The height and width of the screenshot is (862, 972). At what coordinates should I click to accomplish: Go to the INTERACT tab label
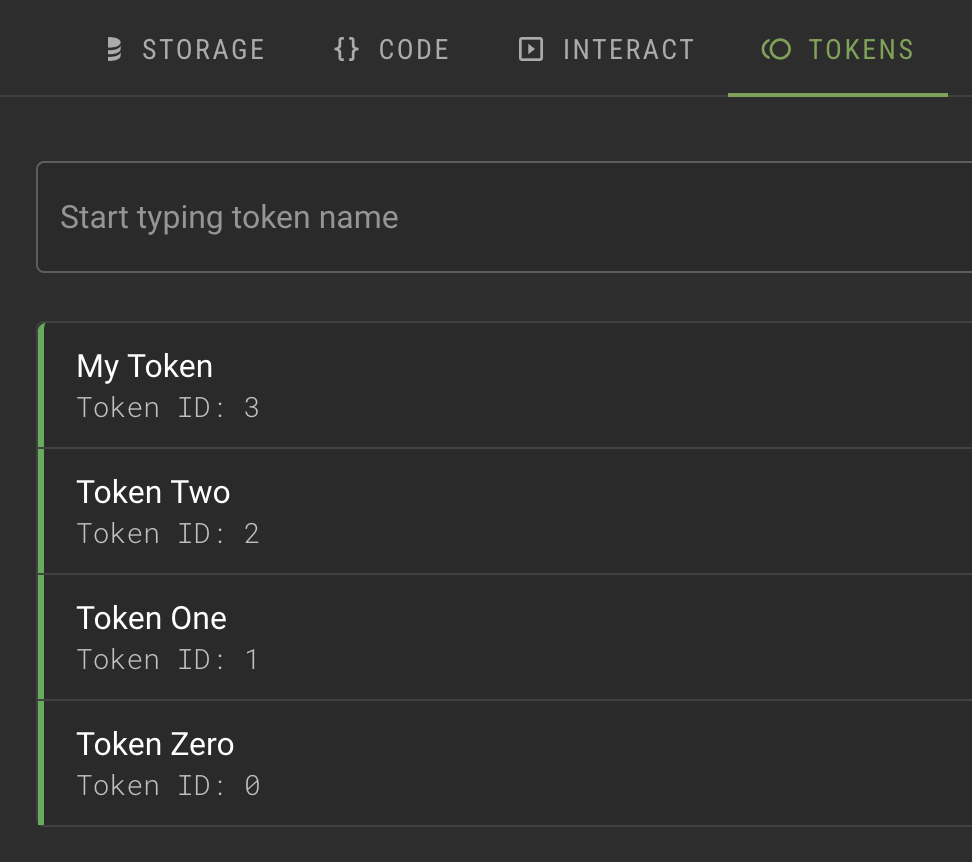coord(628,49)
